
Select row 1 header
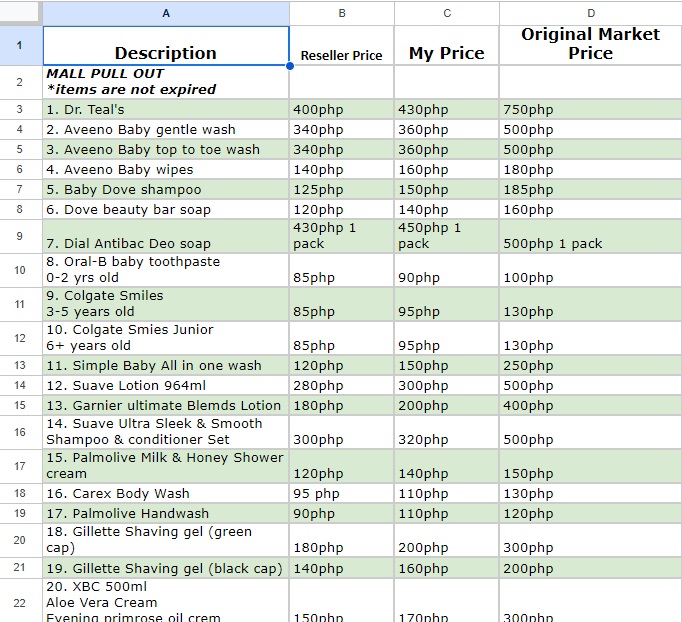coord(20,45)
